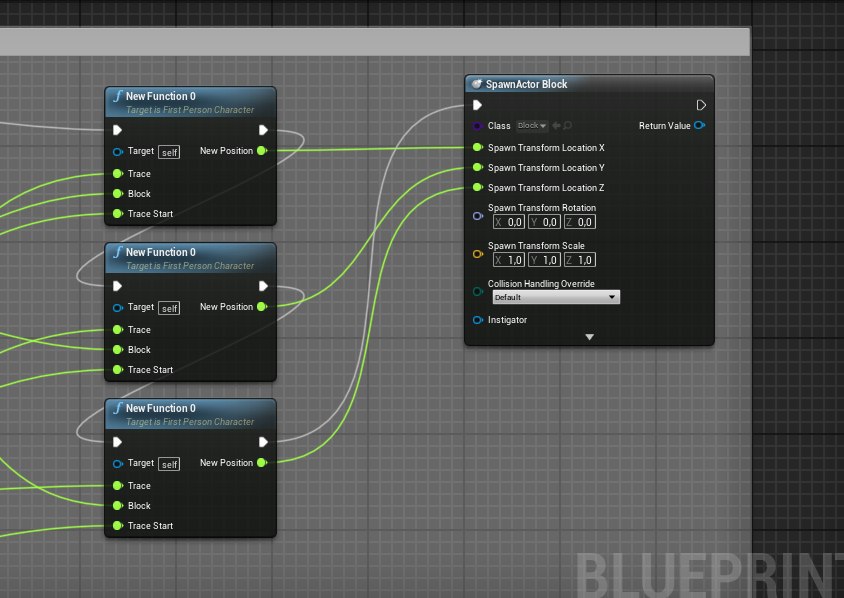This screenshot has height=598, width=844.
Task: Click the Spawn Transform Location Y pin
Action: tap(477, 167)
